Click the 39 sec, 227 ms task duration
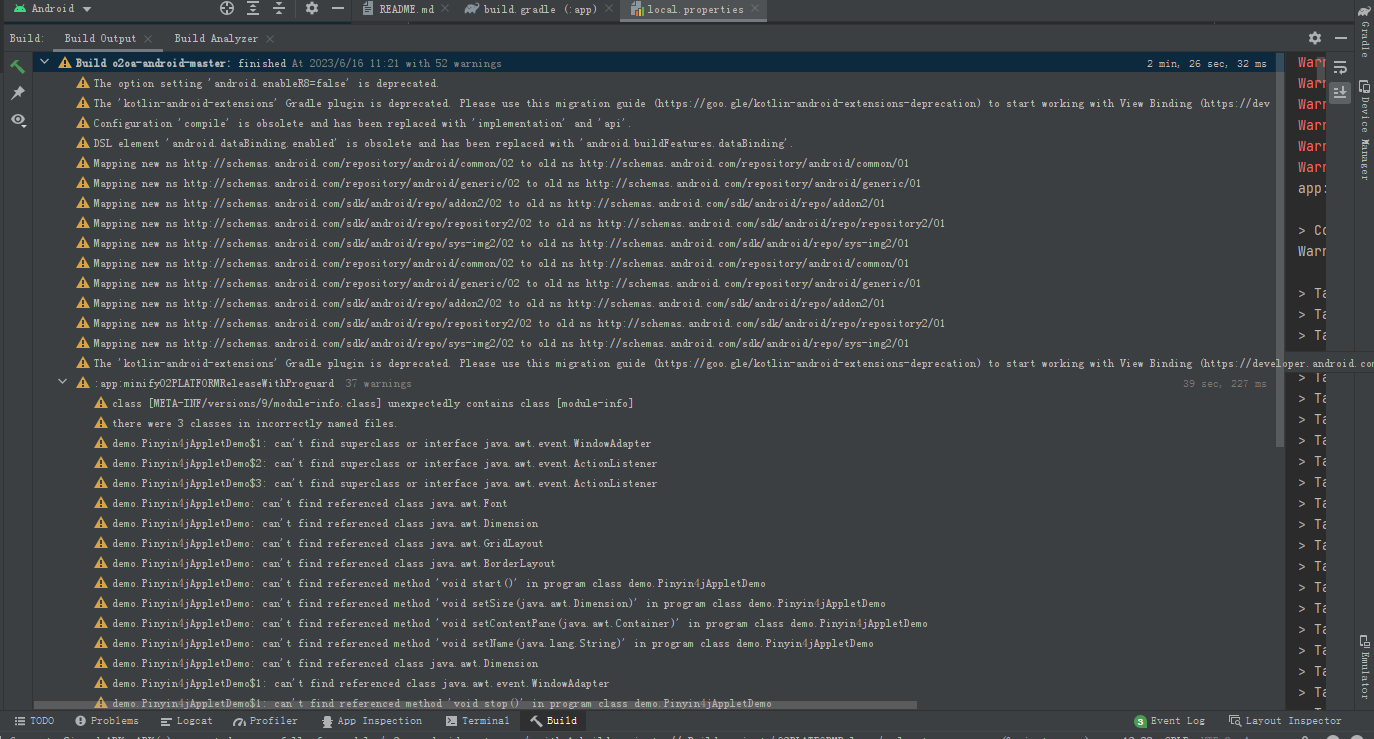This screenshot has width=1374, height=739. (x=1224, y=384)
